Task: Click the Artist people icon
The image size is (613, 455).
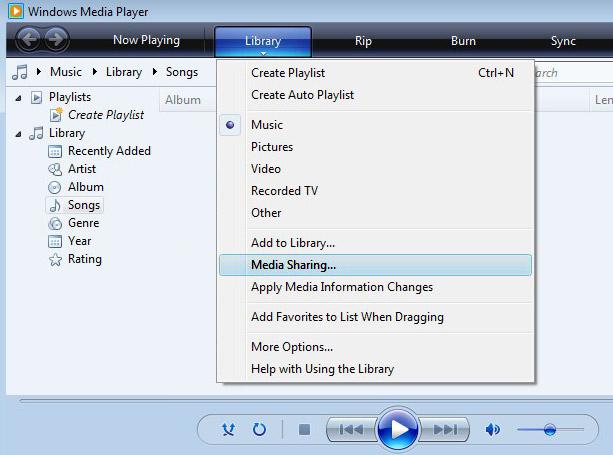Action: [55, 169]
